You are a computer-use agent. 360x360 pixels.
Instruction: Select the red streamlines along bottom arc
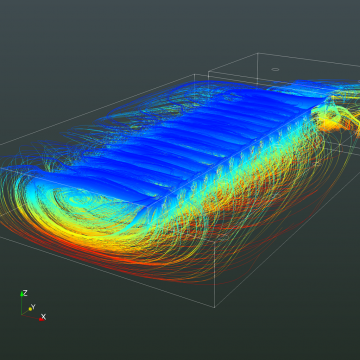(100, 258)
